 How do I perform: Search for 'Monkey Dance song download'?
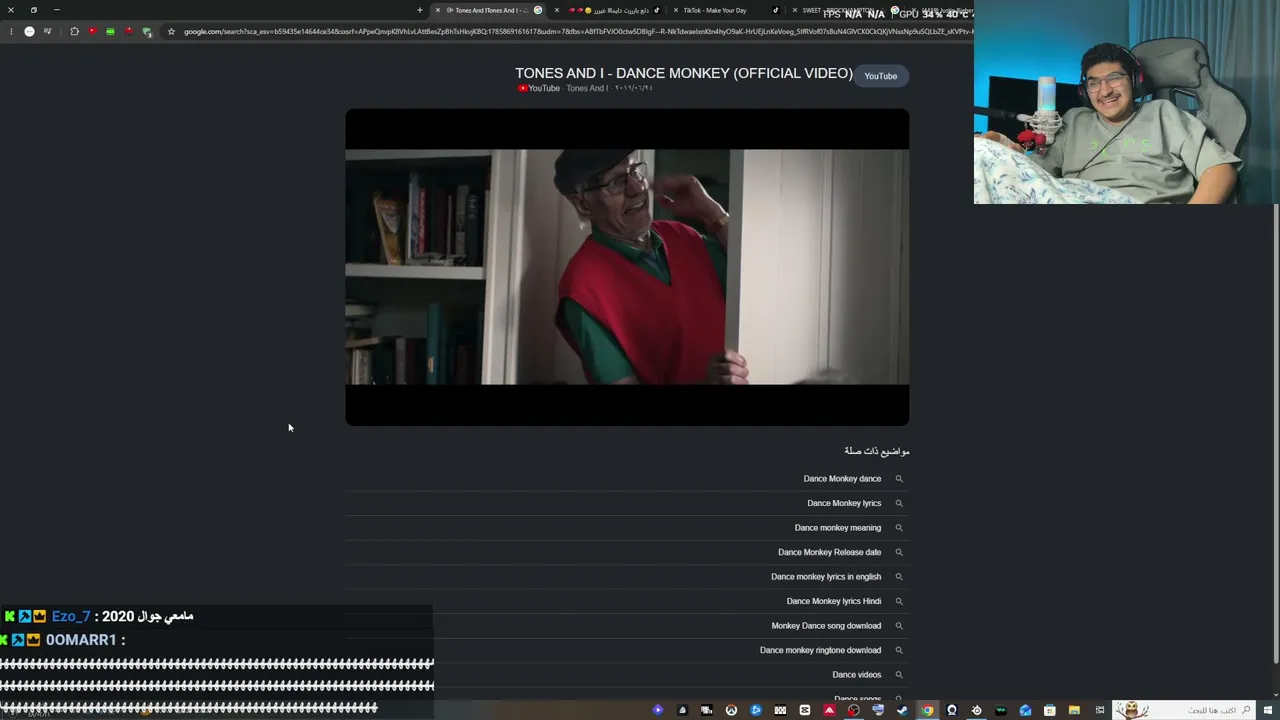coord(826,626)
